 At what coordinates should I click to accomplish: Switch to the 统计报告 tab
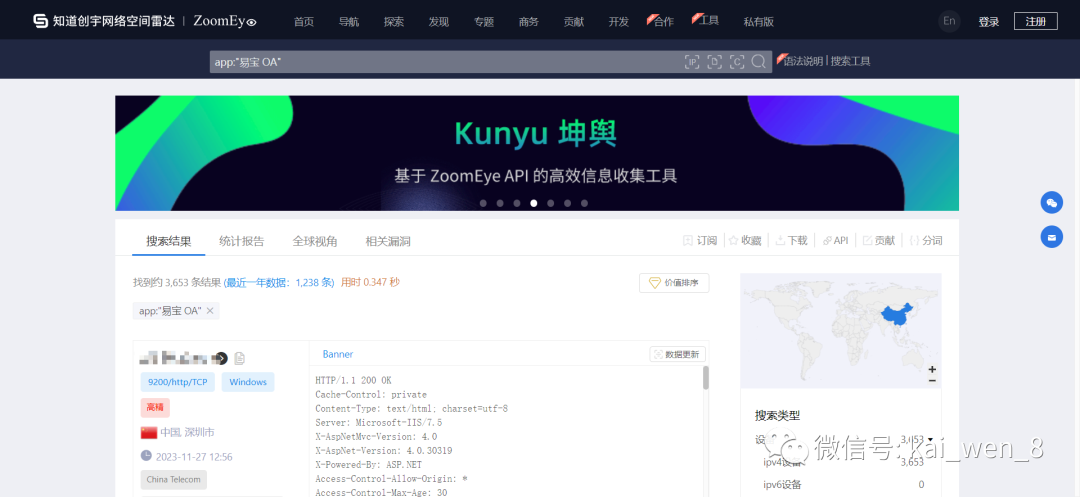[x=242, y=241]
